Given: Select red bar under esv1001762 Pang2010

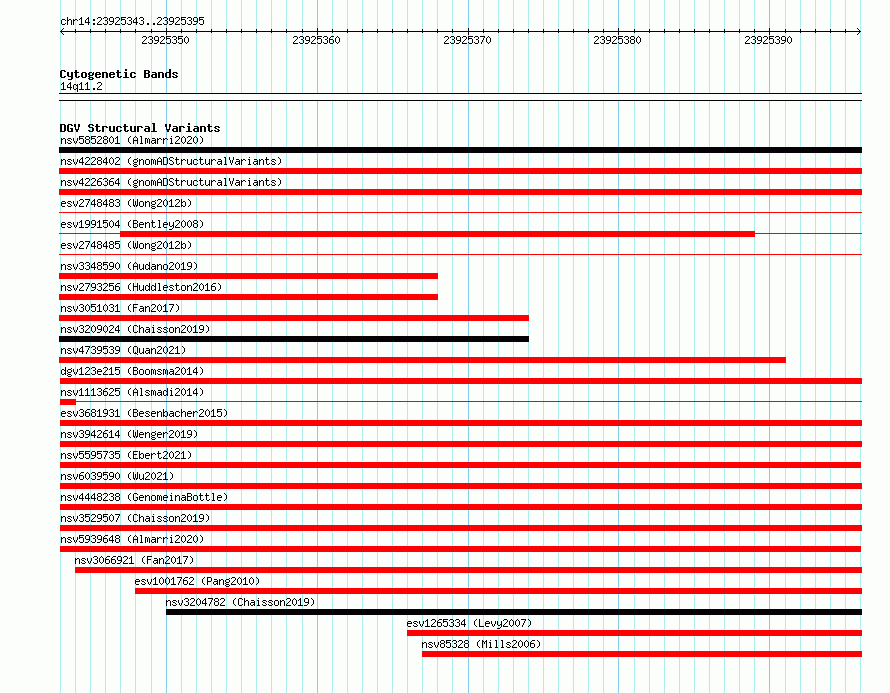Looking at the screenshot, I should 498,591.
